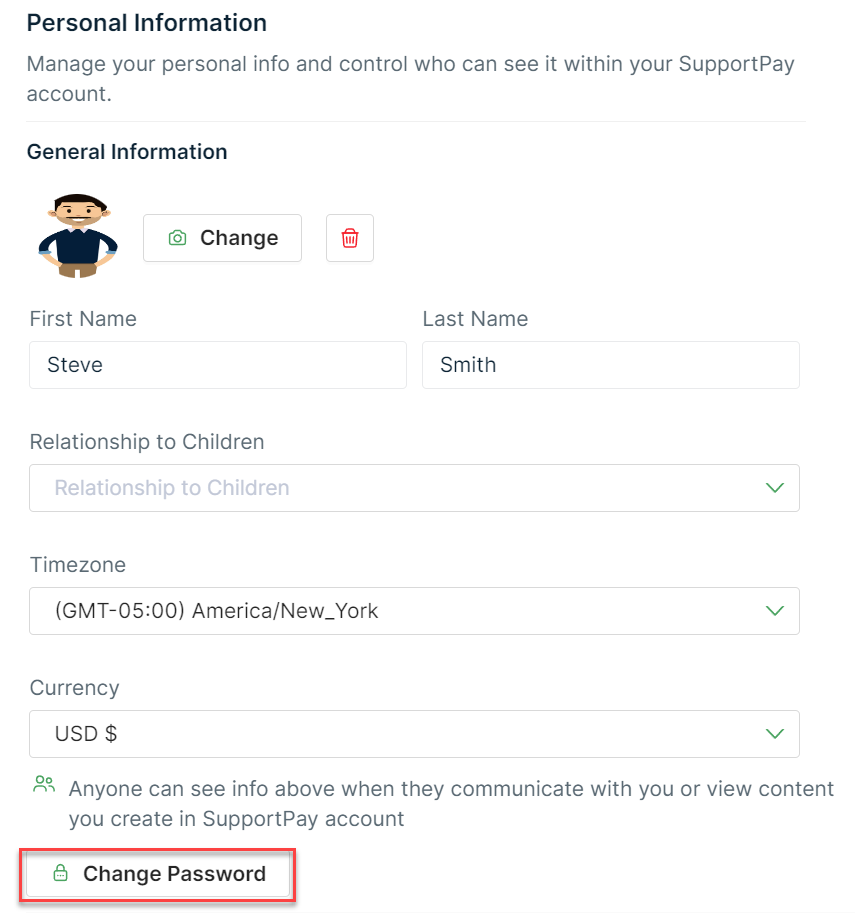Screen dimensions: 855x914
Task: Expand the USD $ currency dropdown
Action: pos(400,734)
